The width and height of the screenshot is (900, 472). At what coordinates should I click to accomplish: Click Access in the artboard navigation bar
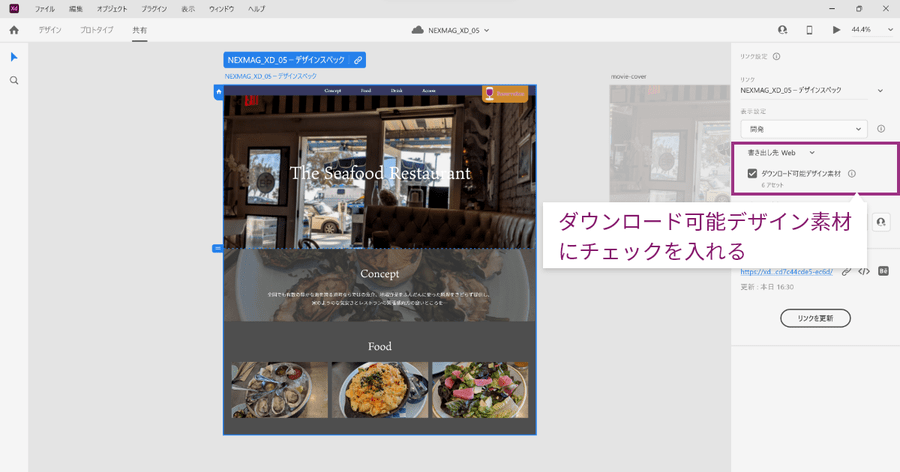coord(429,91)
